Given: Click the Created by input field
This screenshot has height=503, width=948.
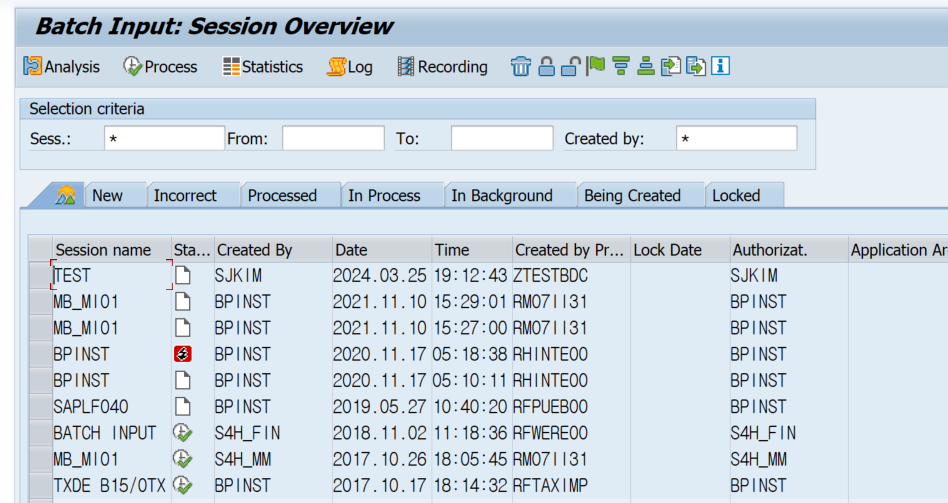Looking at the screenshot, I should (x=736, y=138).
